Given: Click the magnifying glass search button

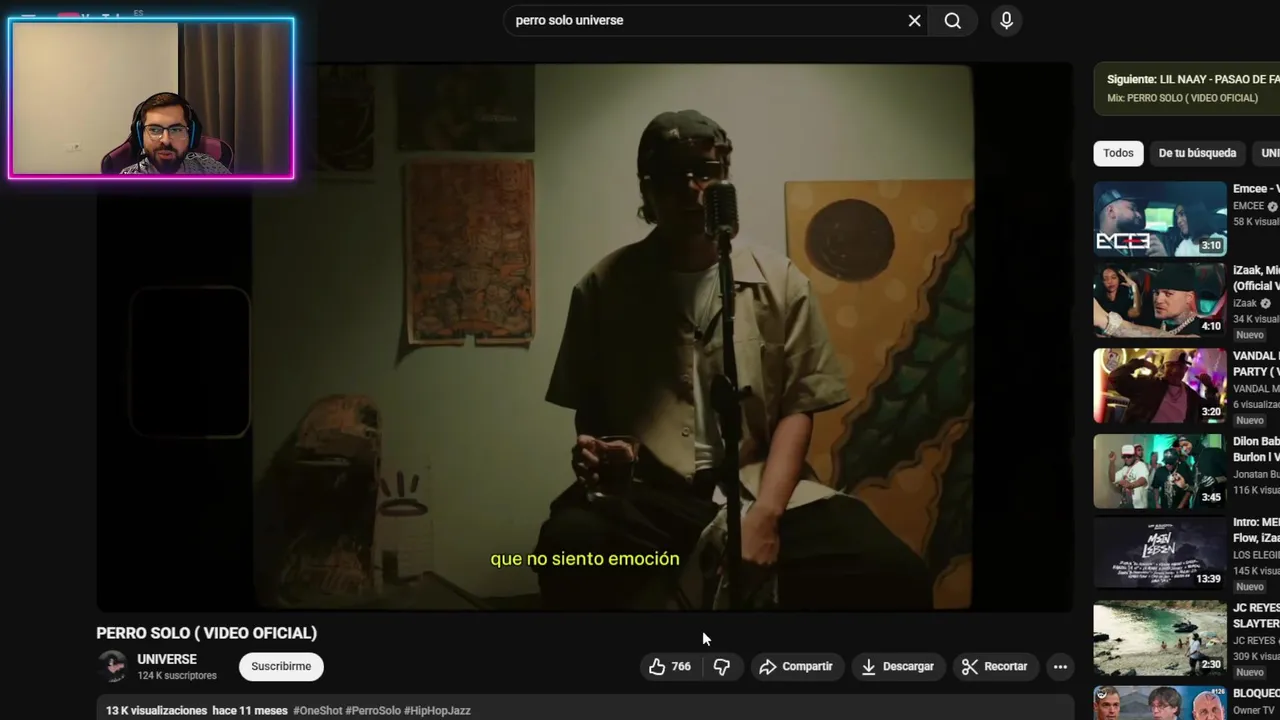Looking at the screenshot, I should (x=953, y=20).
